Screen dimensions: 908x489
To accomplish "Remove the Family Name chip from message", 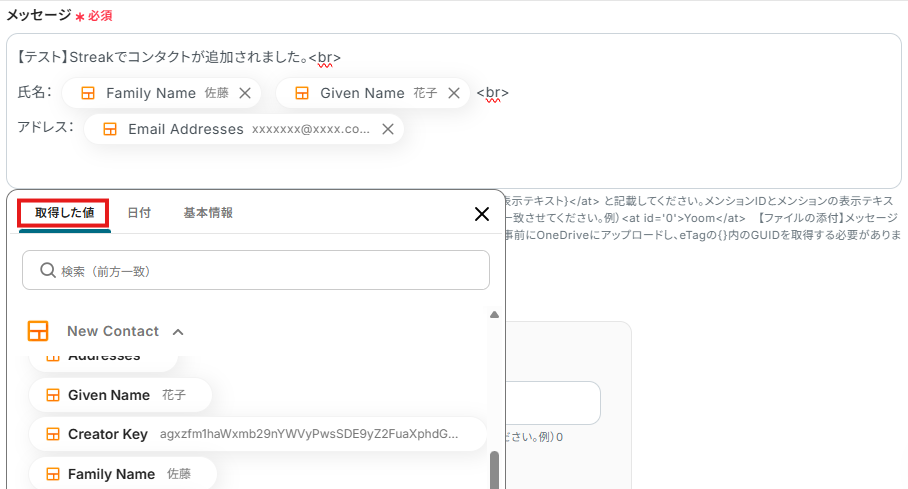I will (x=245, y=93).
